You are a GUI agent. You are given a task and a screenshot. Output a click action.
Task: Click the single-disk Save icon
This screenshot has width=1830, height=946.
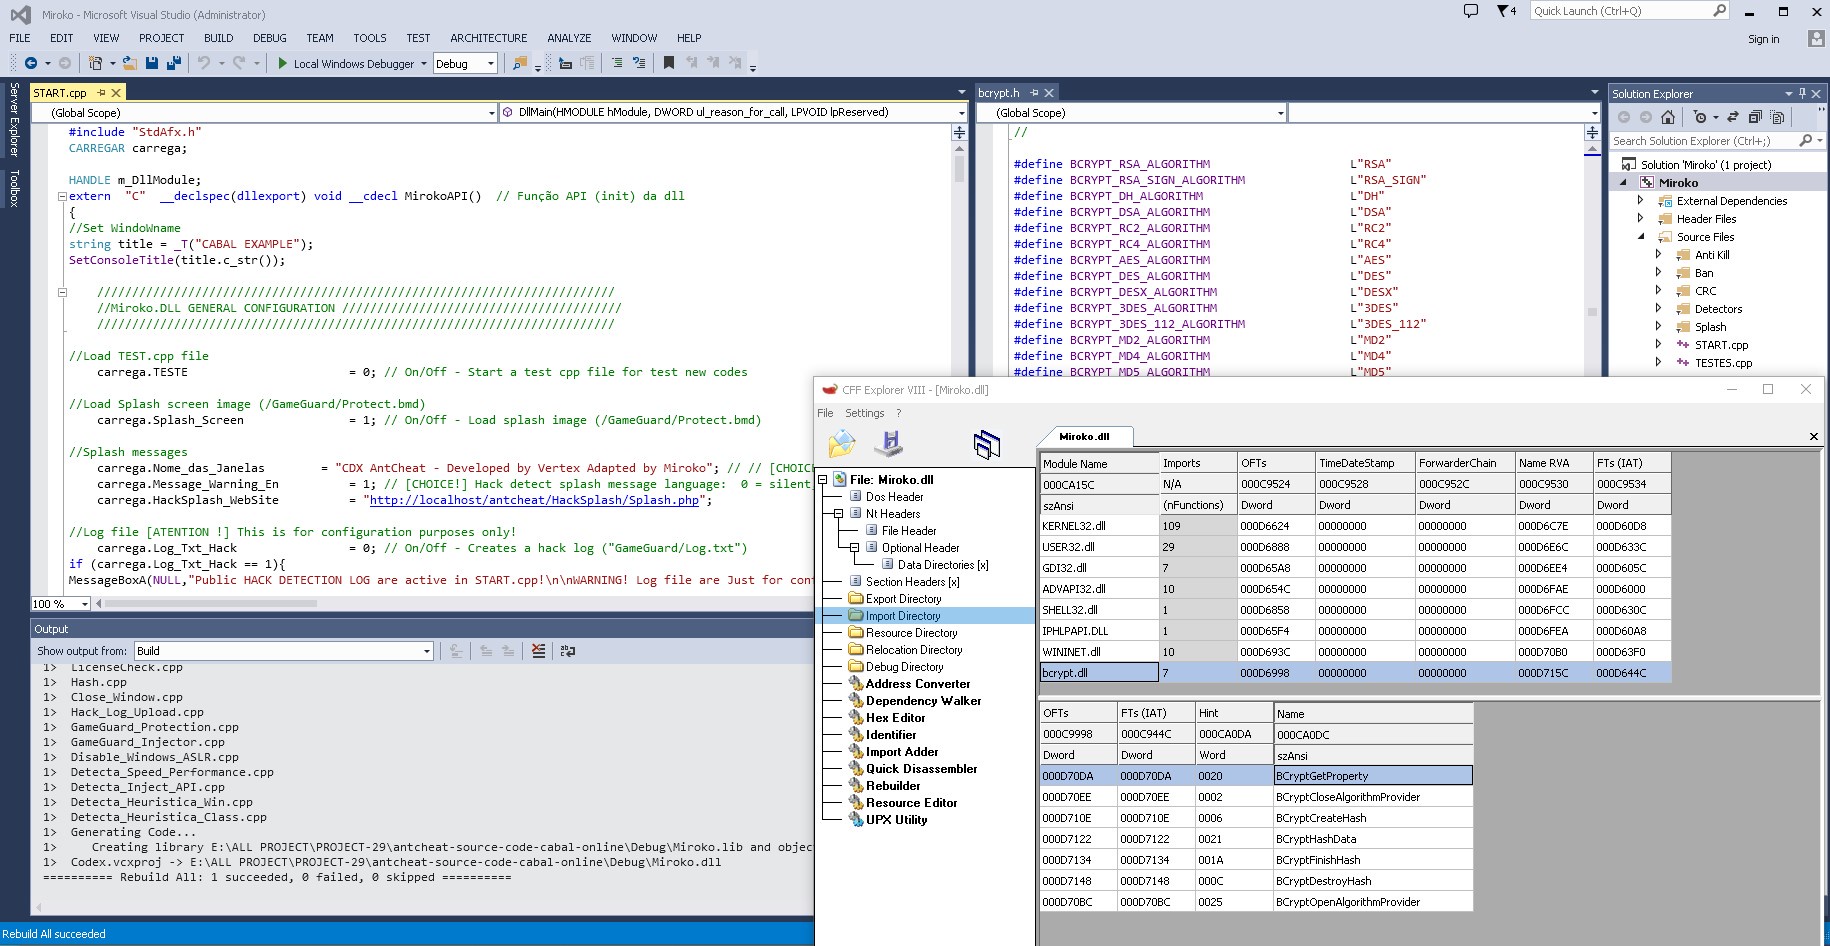[152, 63]
